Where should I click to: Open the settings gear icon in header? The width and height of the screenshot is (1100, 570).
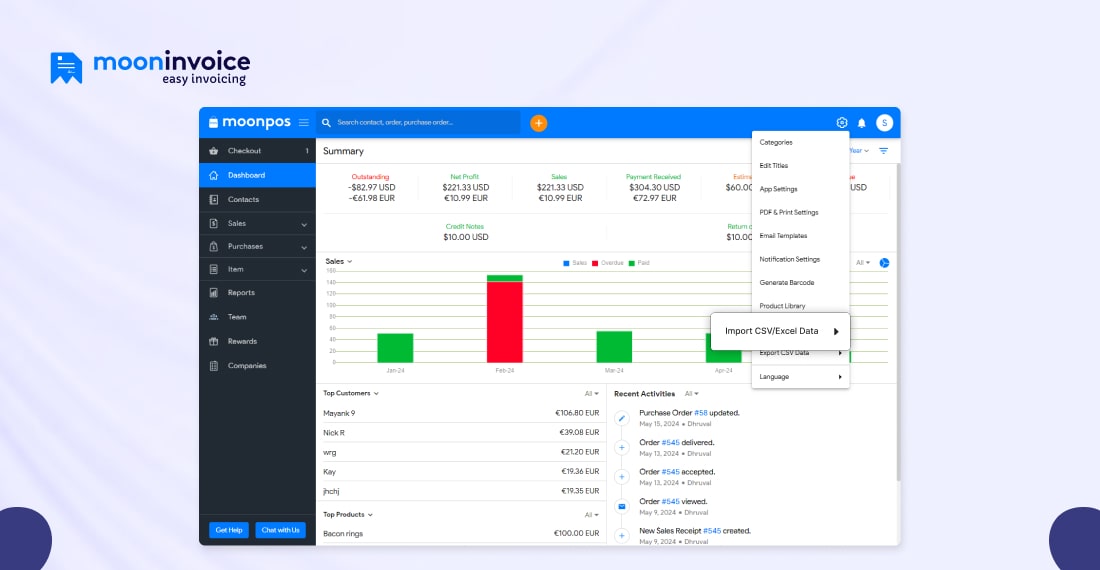pyautogui.click(x=842, y=123)
